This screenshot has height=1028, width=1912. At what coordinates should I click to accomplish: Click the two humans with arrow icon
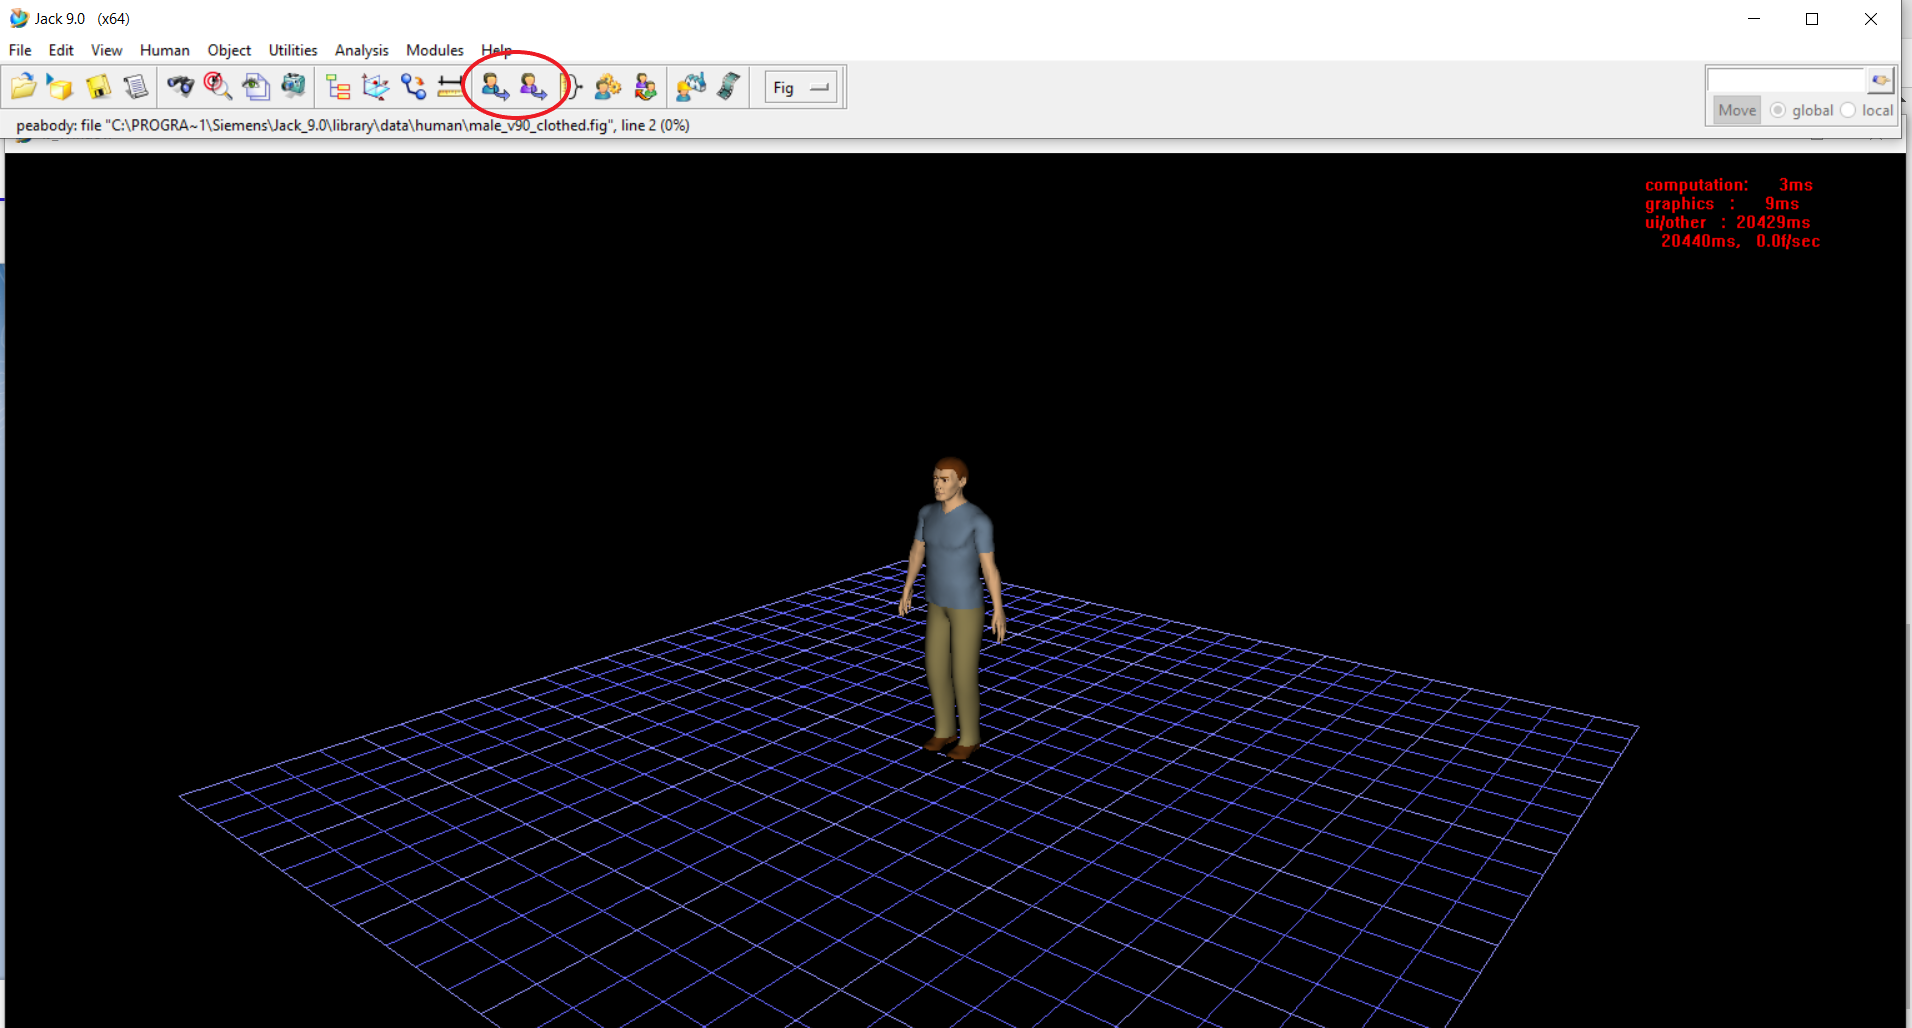coord(646,87)
